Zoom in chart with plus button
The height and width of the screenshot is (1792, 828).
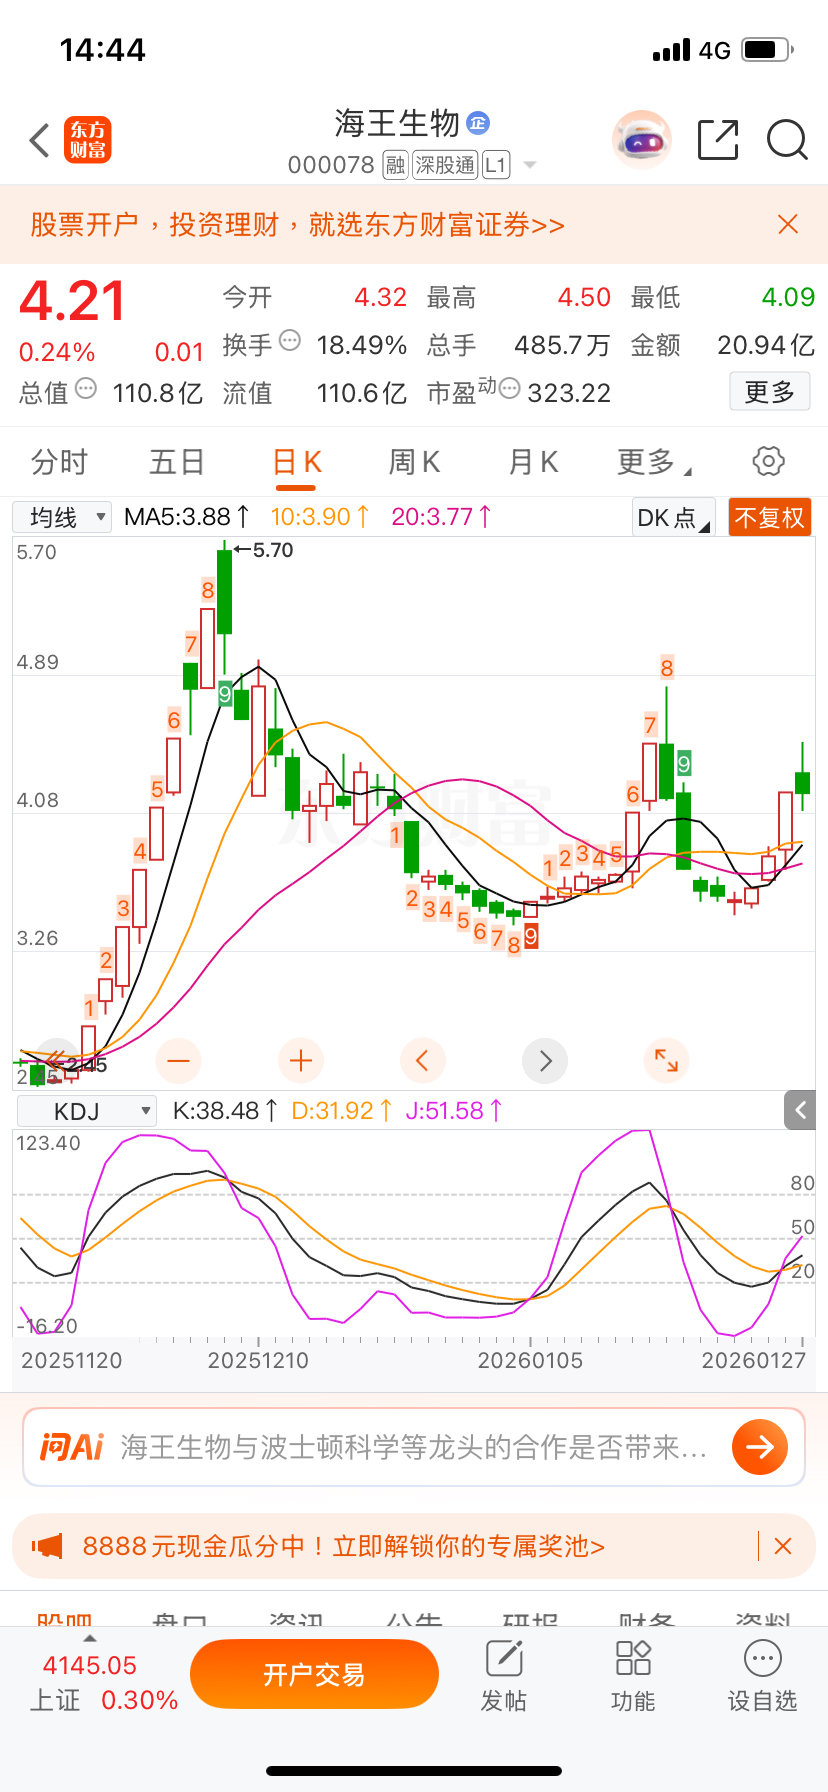coord(301,1060)
